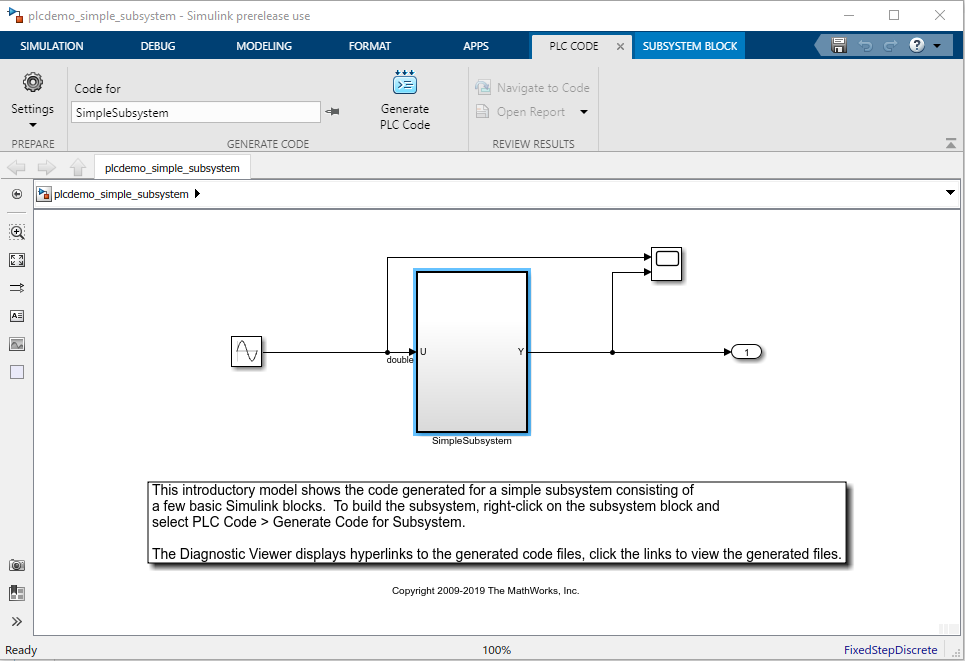Screen dimensions: 965x661
Task: Navigate back with the left arrow
Action: (x=16, y=167)
